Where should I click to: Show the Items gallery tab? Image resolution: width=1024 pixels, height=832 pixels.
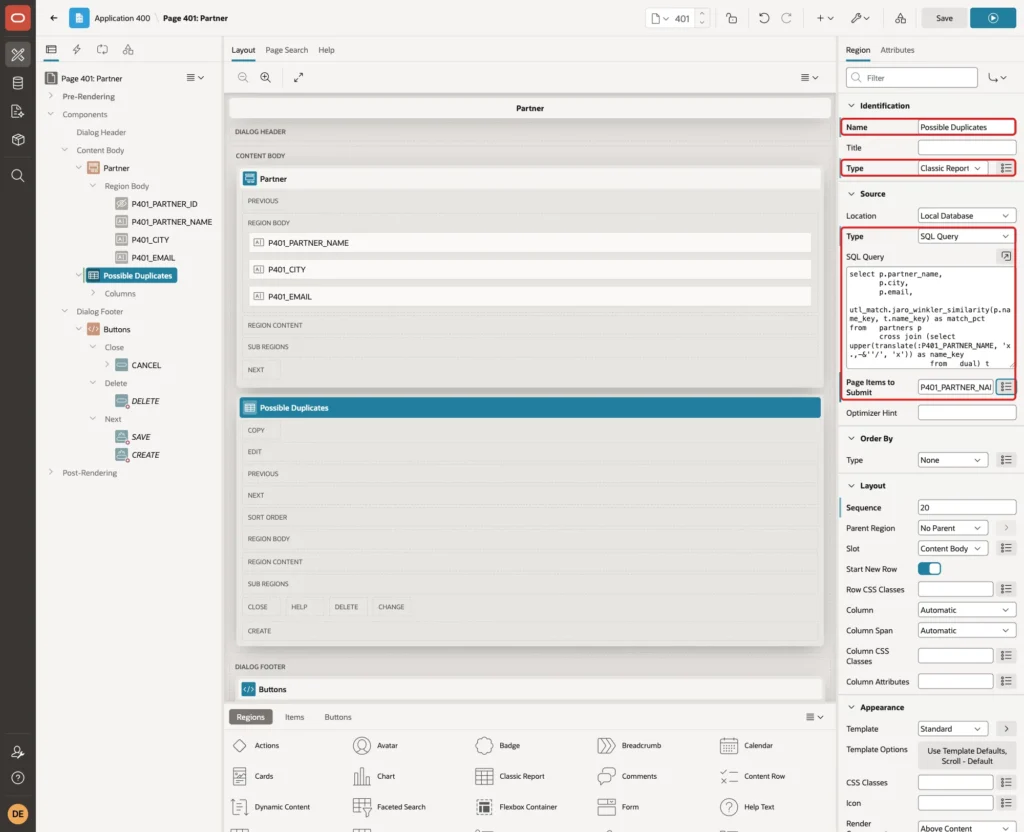tap(294, 716)
